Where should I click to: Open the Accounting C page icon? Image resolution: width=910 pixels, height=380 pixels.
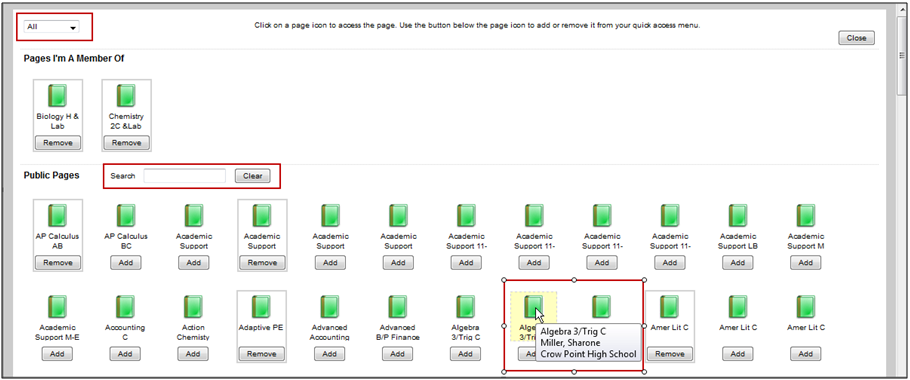coord(125,307)
